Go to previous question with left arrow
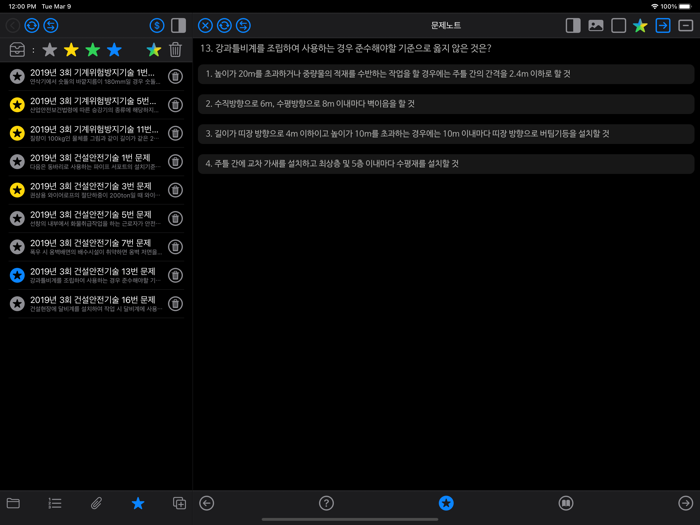Viewport: 700px width, 525px height. [207, 503]
